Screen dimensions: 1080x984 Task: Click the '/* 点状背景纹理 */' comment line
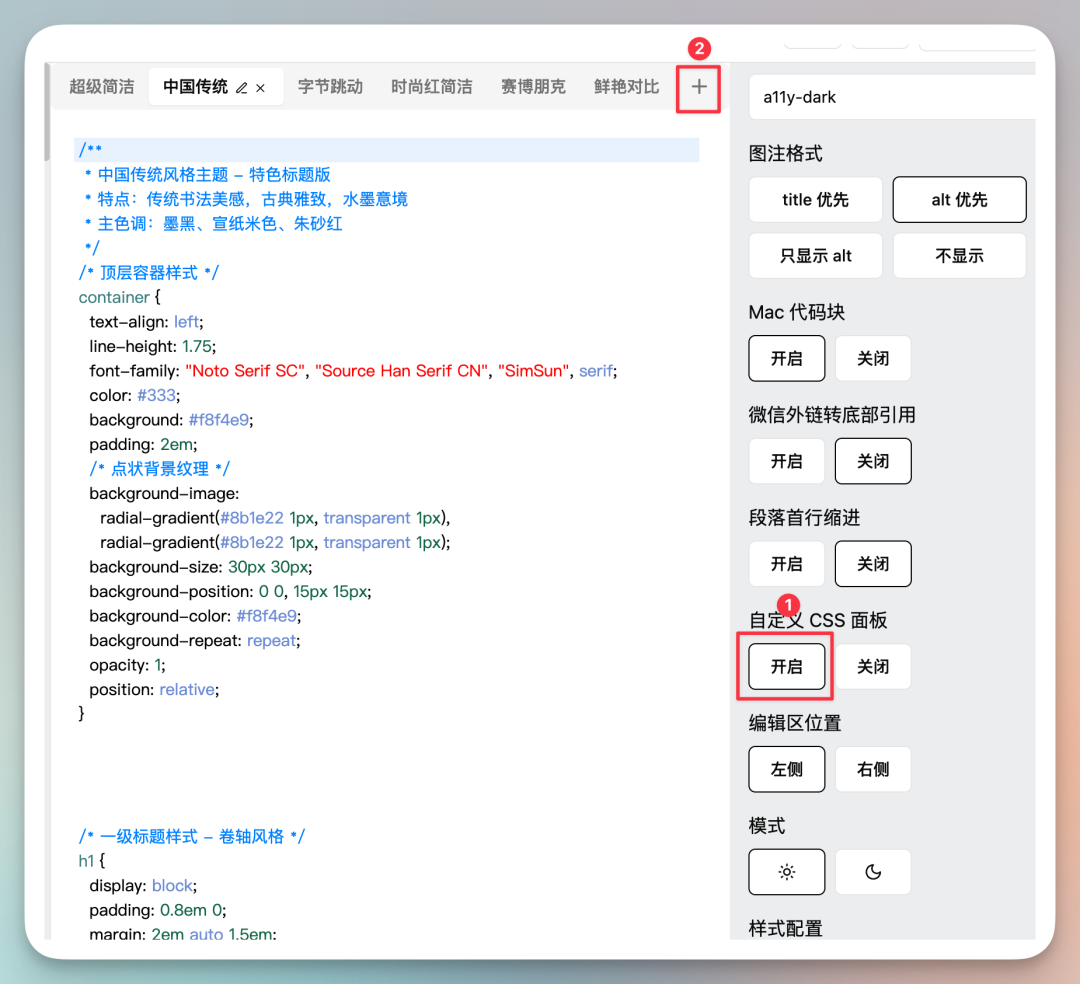(159, 469)
